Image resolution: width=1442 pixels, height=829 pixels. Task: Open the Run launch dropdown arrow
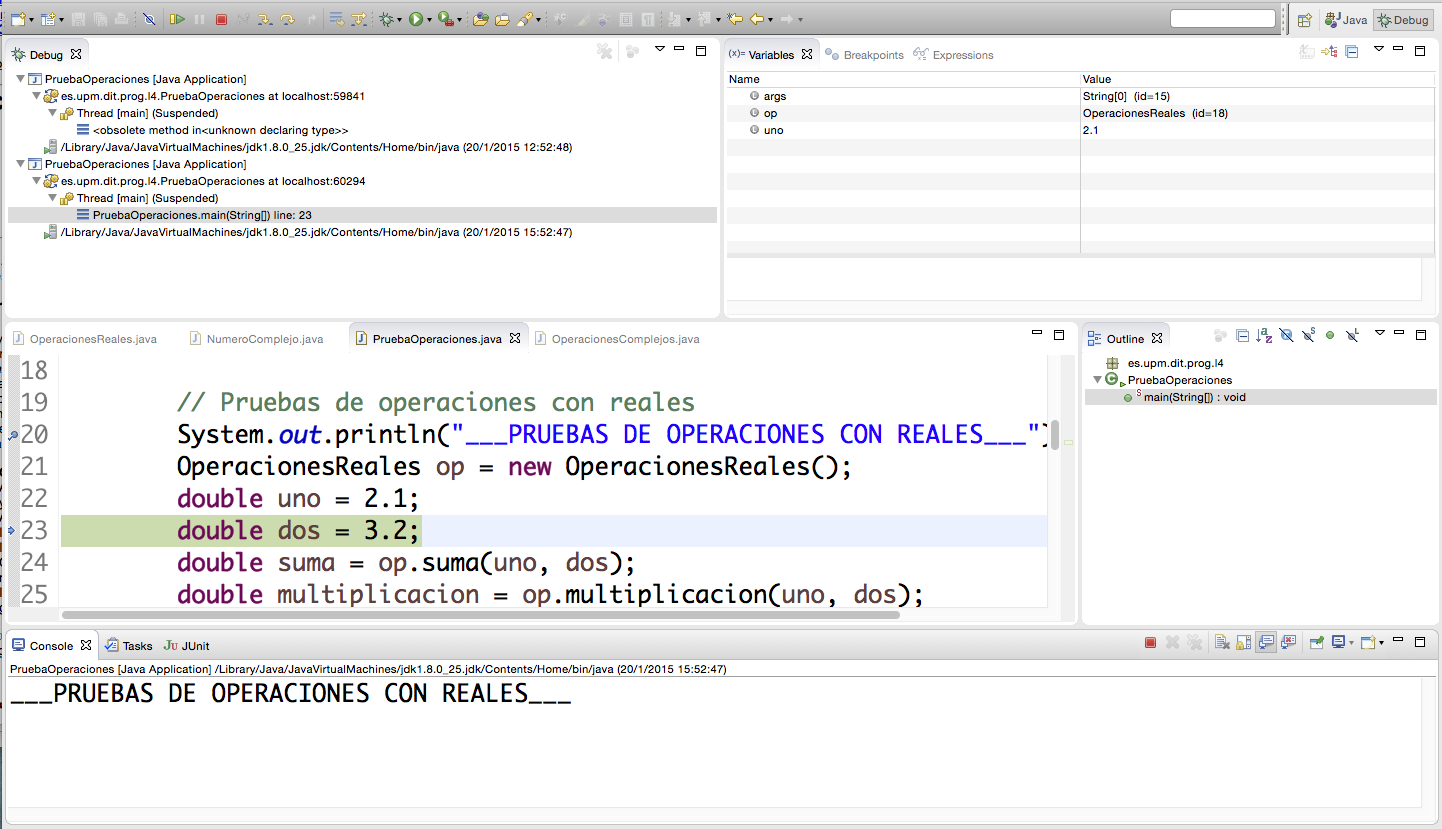pyautogui.click(x=429, y=20)
